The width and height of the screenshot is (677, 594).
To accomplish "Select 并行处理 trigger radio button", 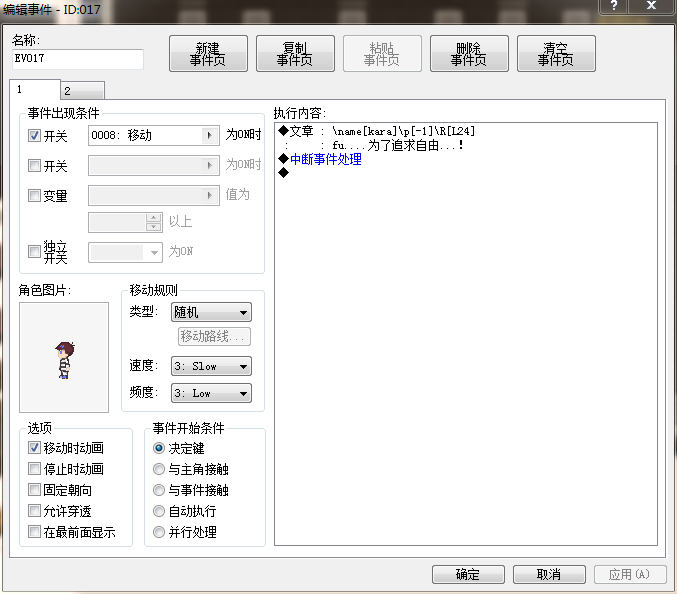I will [x=159, y=532].
